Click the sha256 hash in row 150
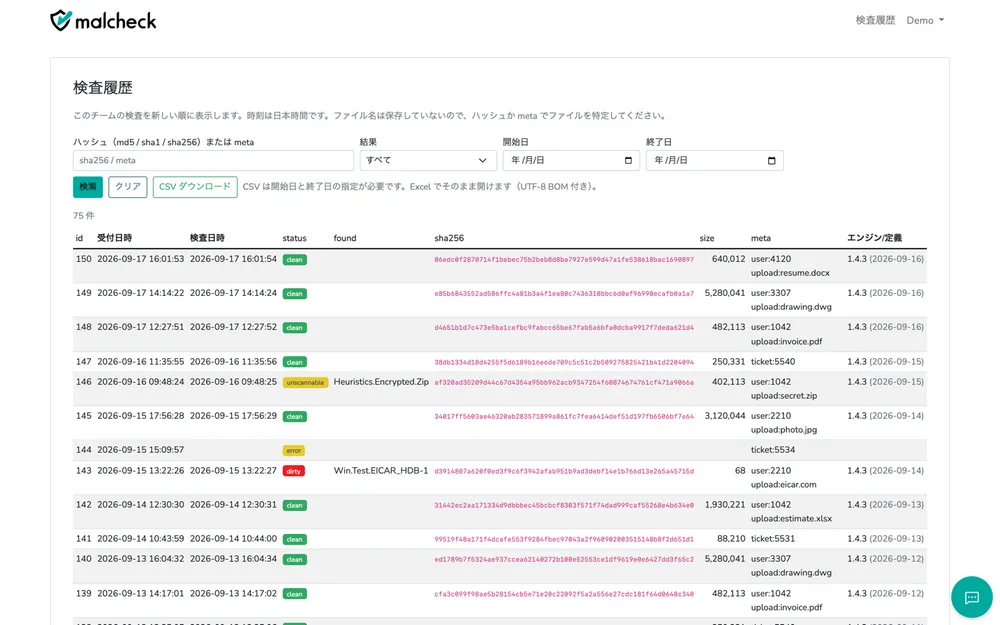This screenshot has width=1000, height=625. coord(564,260)
